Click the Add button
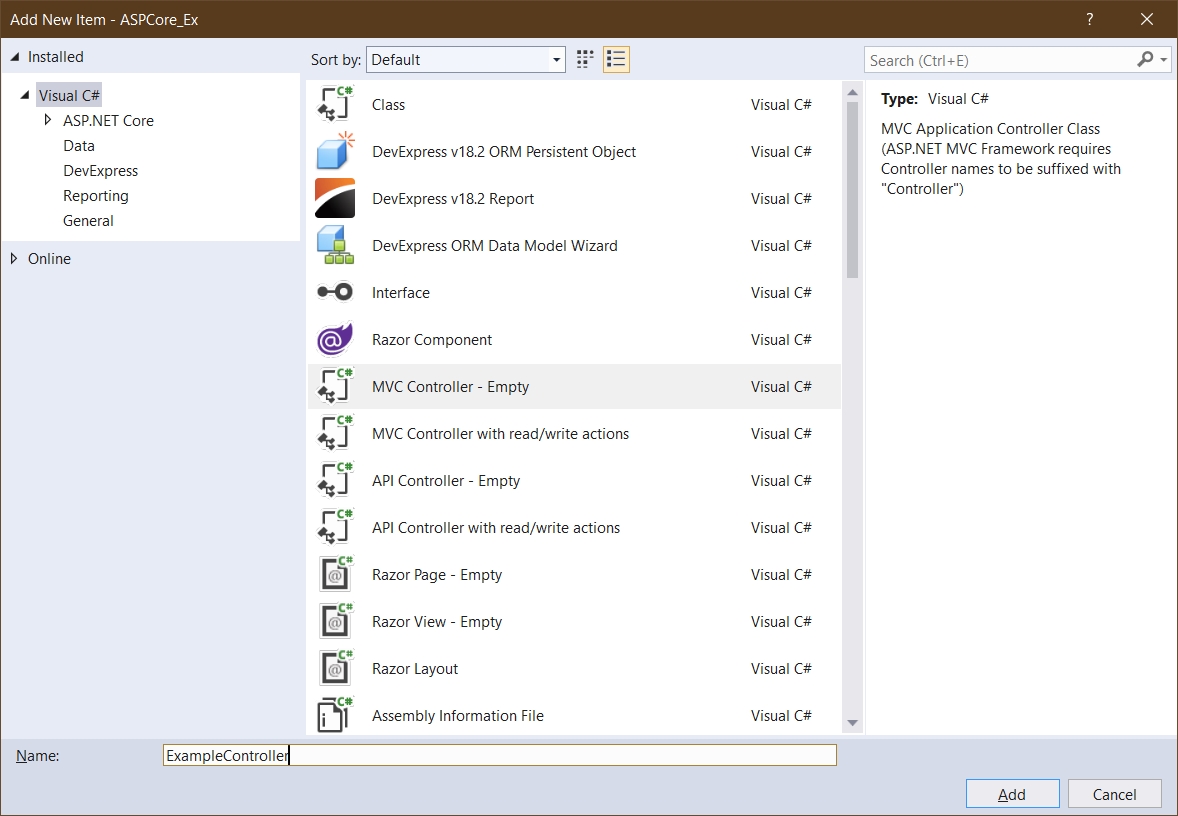 pyautogui.click(x=1012, y=794)
